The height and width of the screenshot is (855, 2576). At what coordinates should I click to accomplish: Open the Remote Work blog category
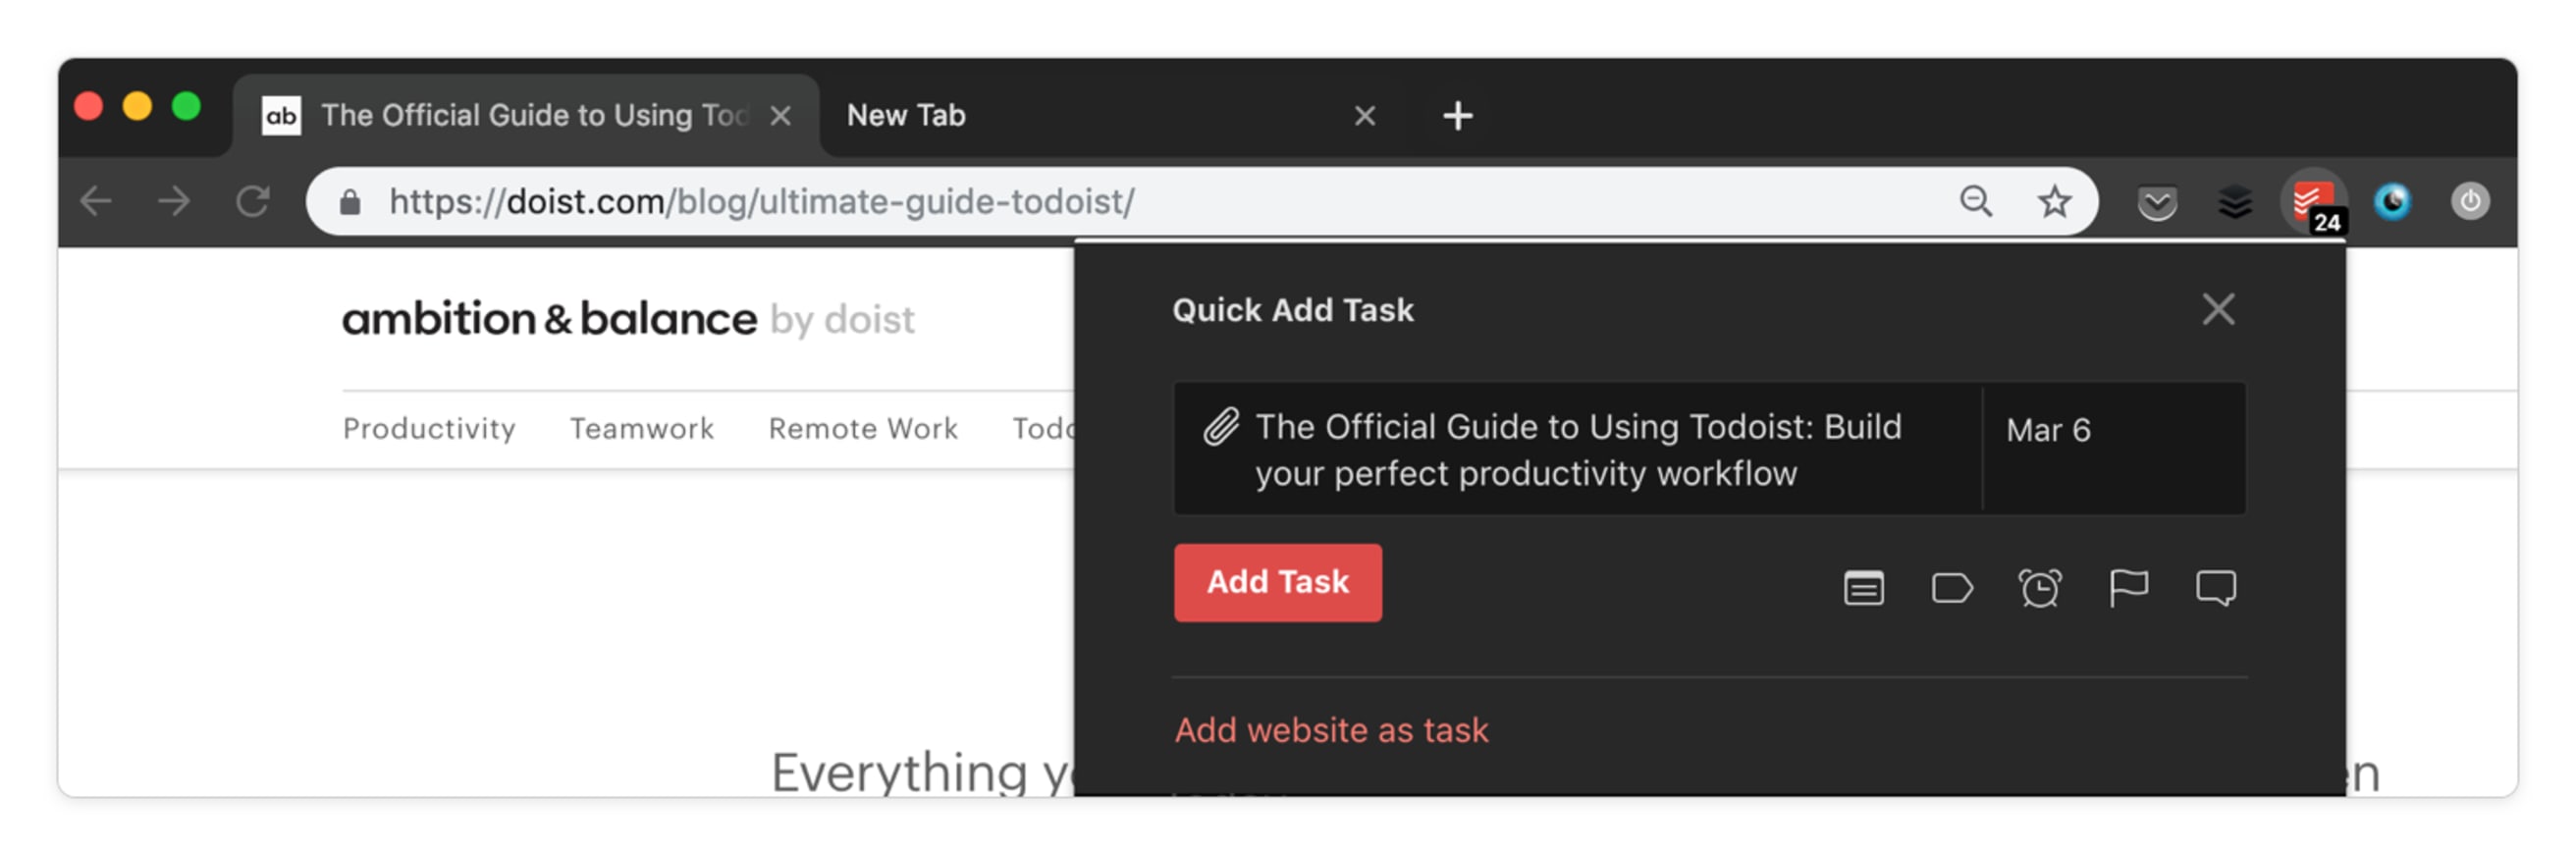click(x=863, y=429)
